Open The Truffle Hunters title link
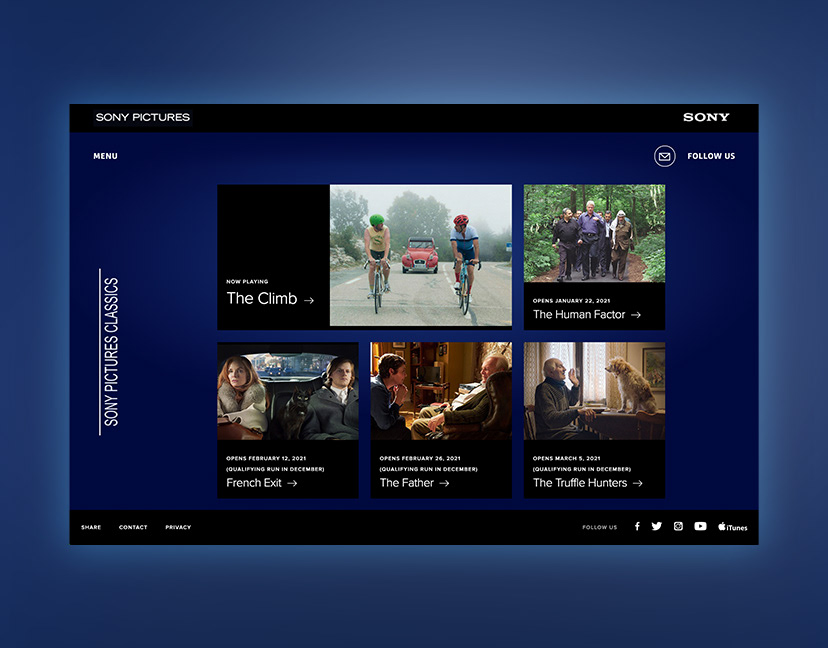The height and width of the screenshot is (648, 828). (x=580, y=483)
